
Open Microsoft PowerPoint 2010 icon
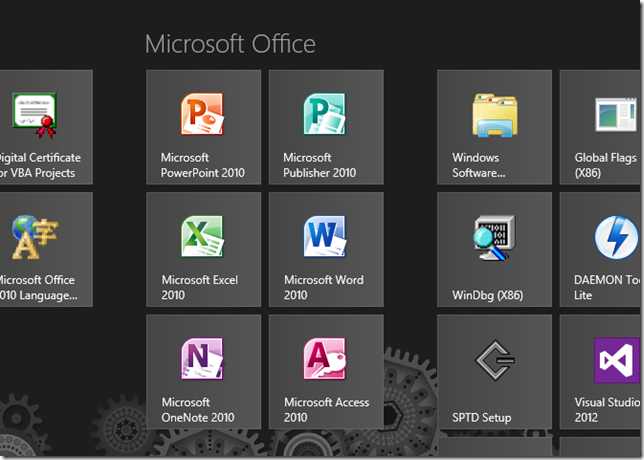[x=202, y=114]
